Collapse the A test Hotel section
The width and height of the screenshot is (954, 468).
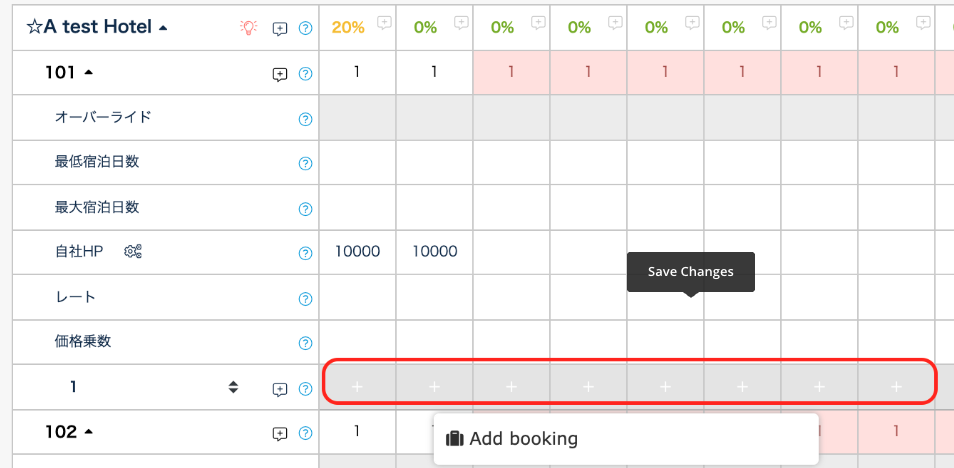(163, 28)
